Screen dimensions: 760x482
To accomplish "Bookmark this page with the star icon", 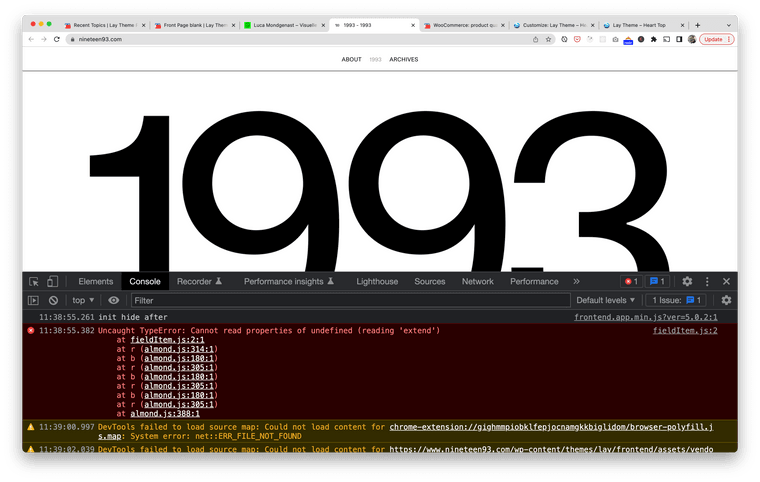I will click(x=549, y=39).
